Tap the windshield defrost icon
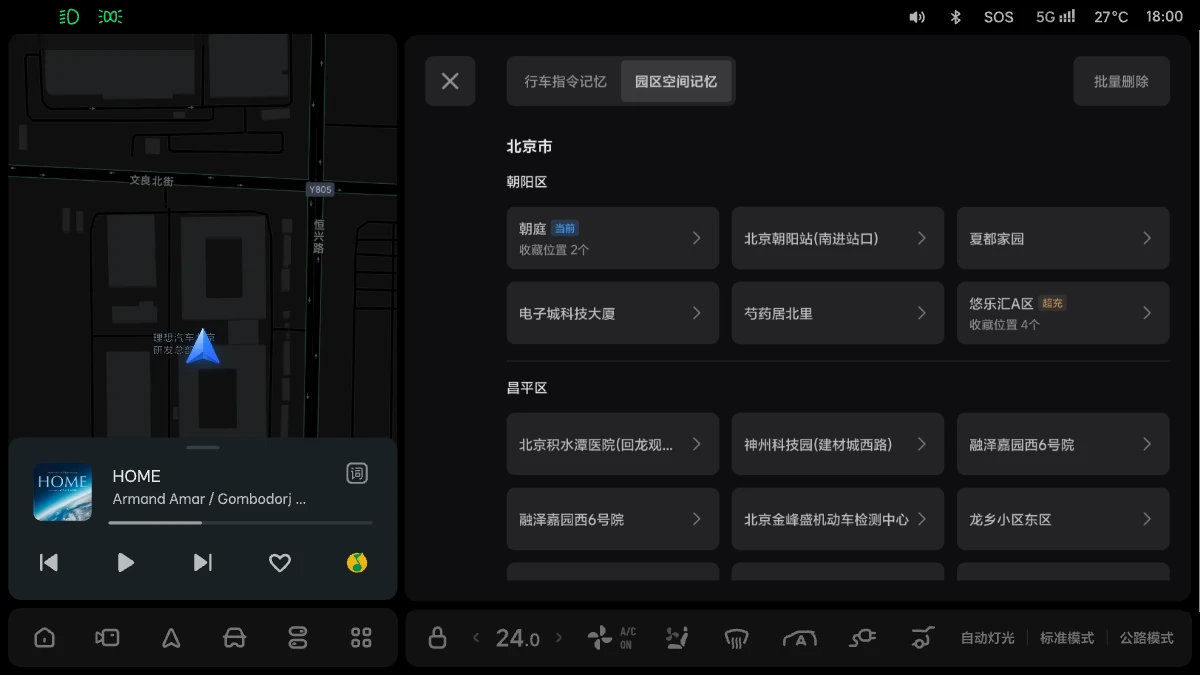Viewport: 1200px width, 675px height. pyautogui.click(x=737, y=638)
